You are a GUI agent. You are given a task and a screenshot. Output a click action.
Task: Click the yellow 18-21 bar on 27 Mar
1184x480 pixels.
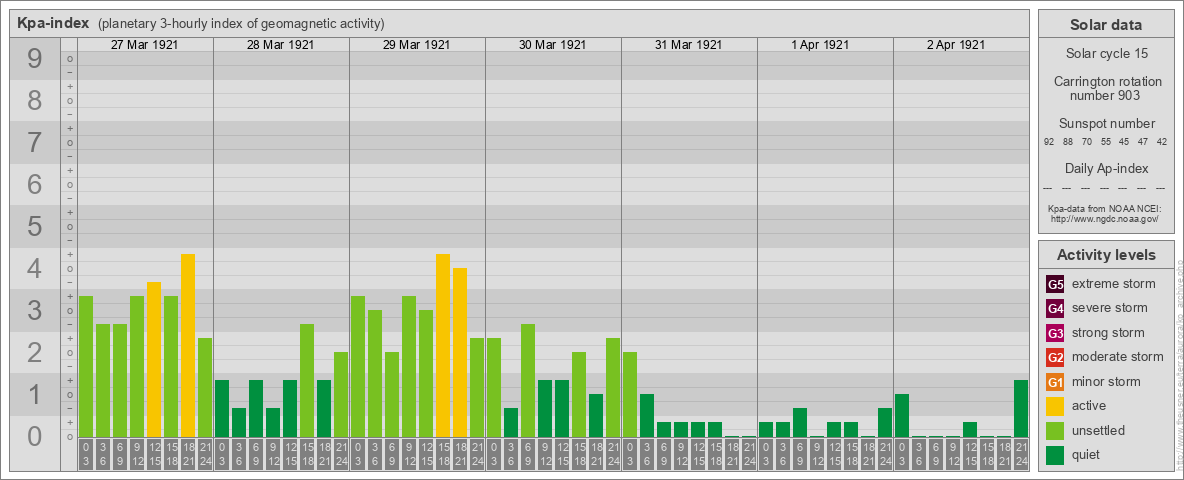tap(188, 346)
